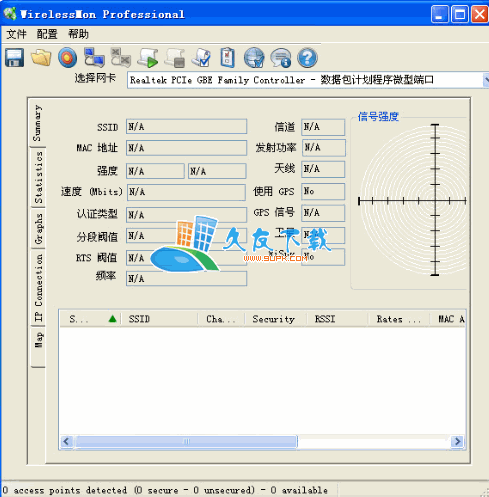This screenshot has height=497, width=489.
Task: Click the SSID value field
Action: pyautogui.click(x=186, y=127)
